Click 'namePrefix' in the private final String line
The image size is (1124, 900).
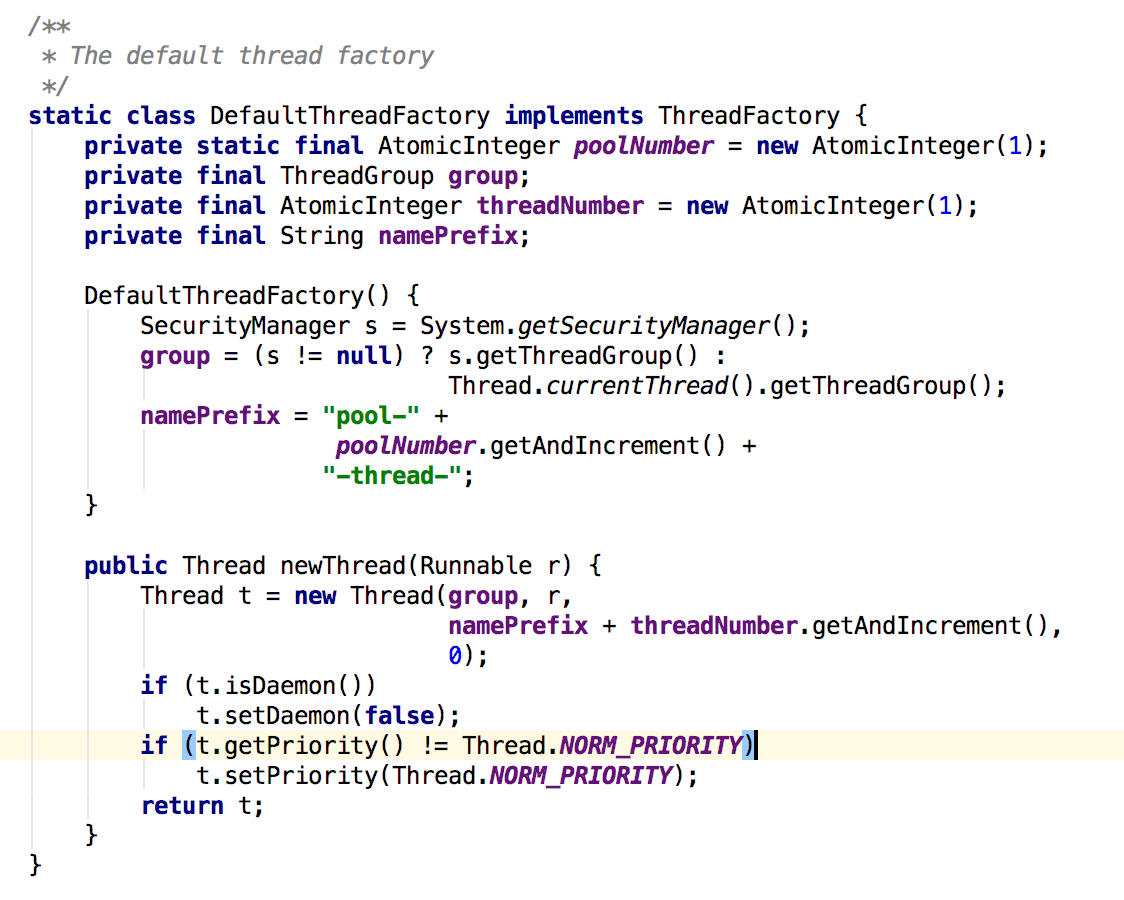pyautogui.click(x=448, y=236)
